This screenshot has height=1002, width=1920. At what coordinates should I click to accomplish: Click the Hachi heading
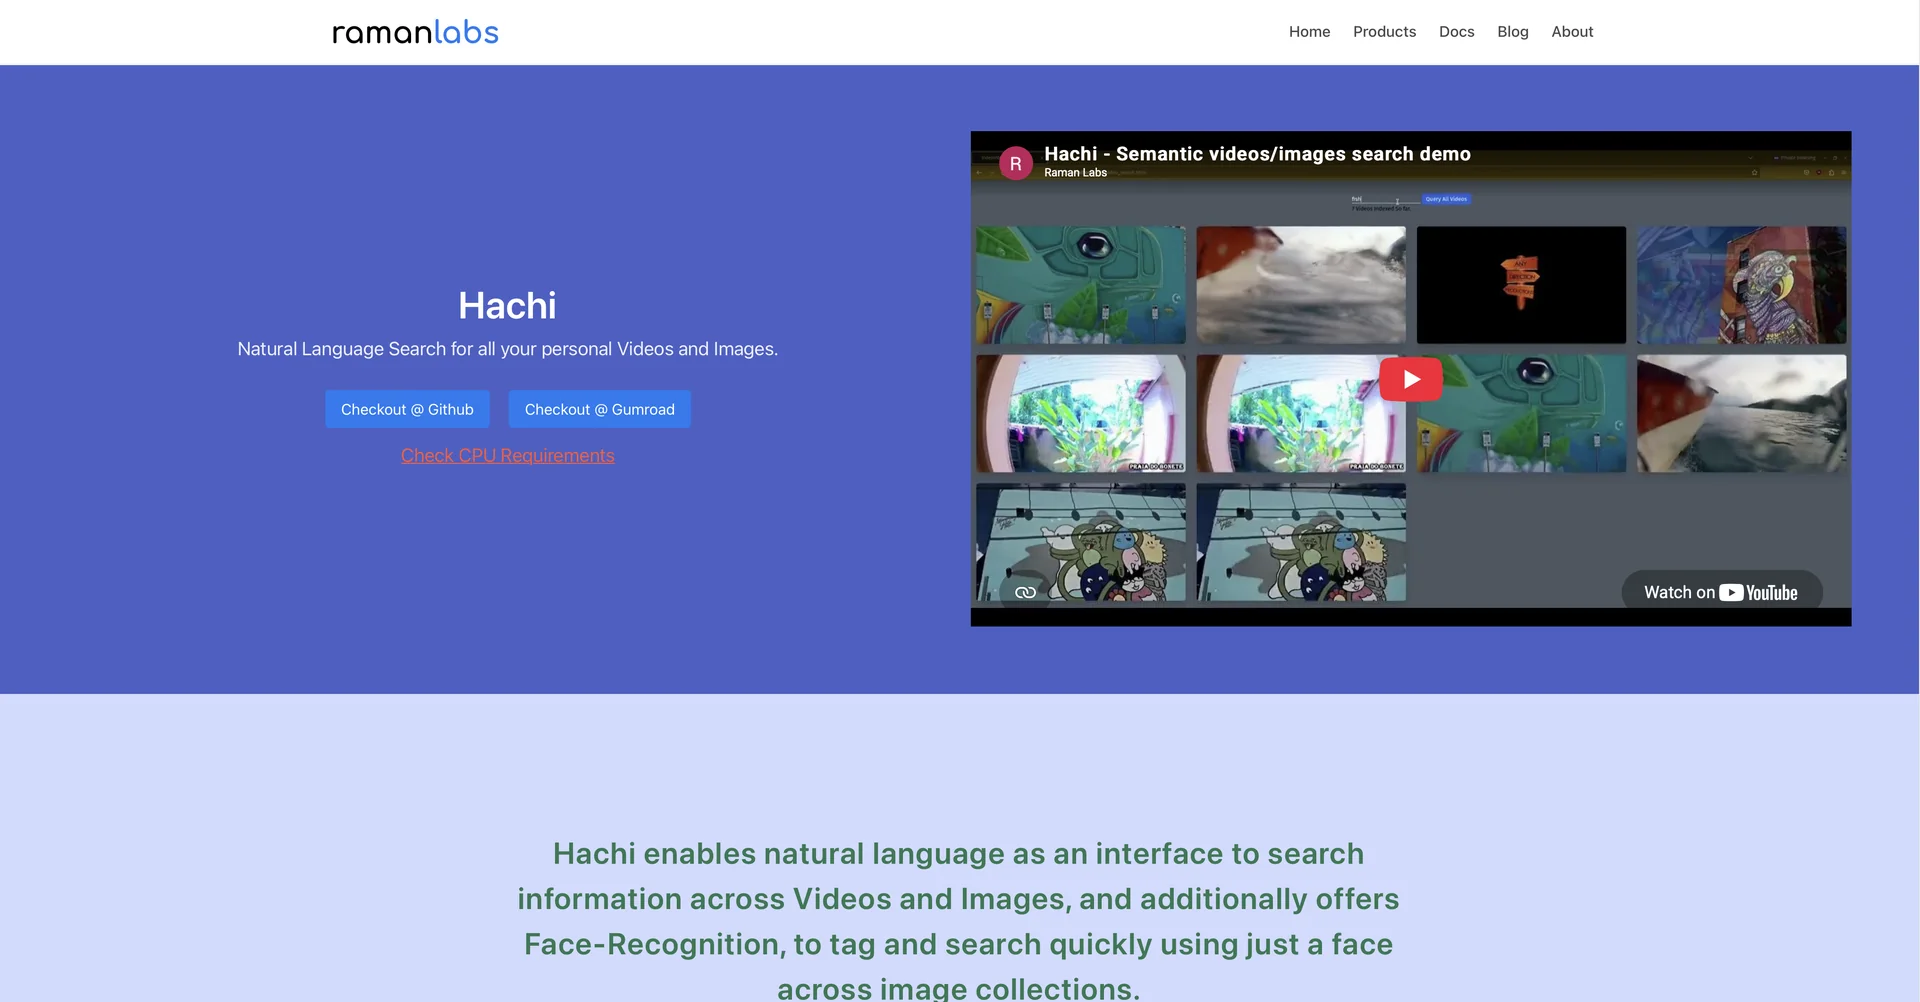tap(507, 306)
